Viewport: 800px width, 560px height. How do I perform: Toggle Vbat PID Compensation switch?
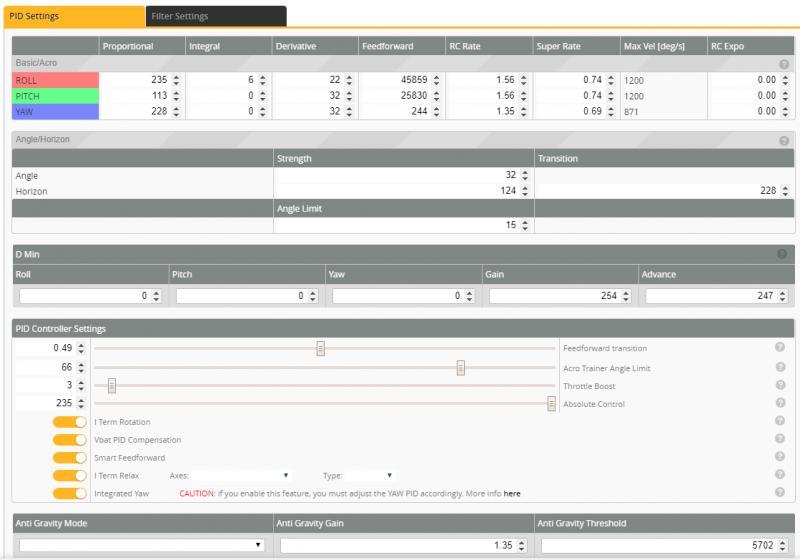(x=70, y=440)
